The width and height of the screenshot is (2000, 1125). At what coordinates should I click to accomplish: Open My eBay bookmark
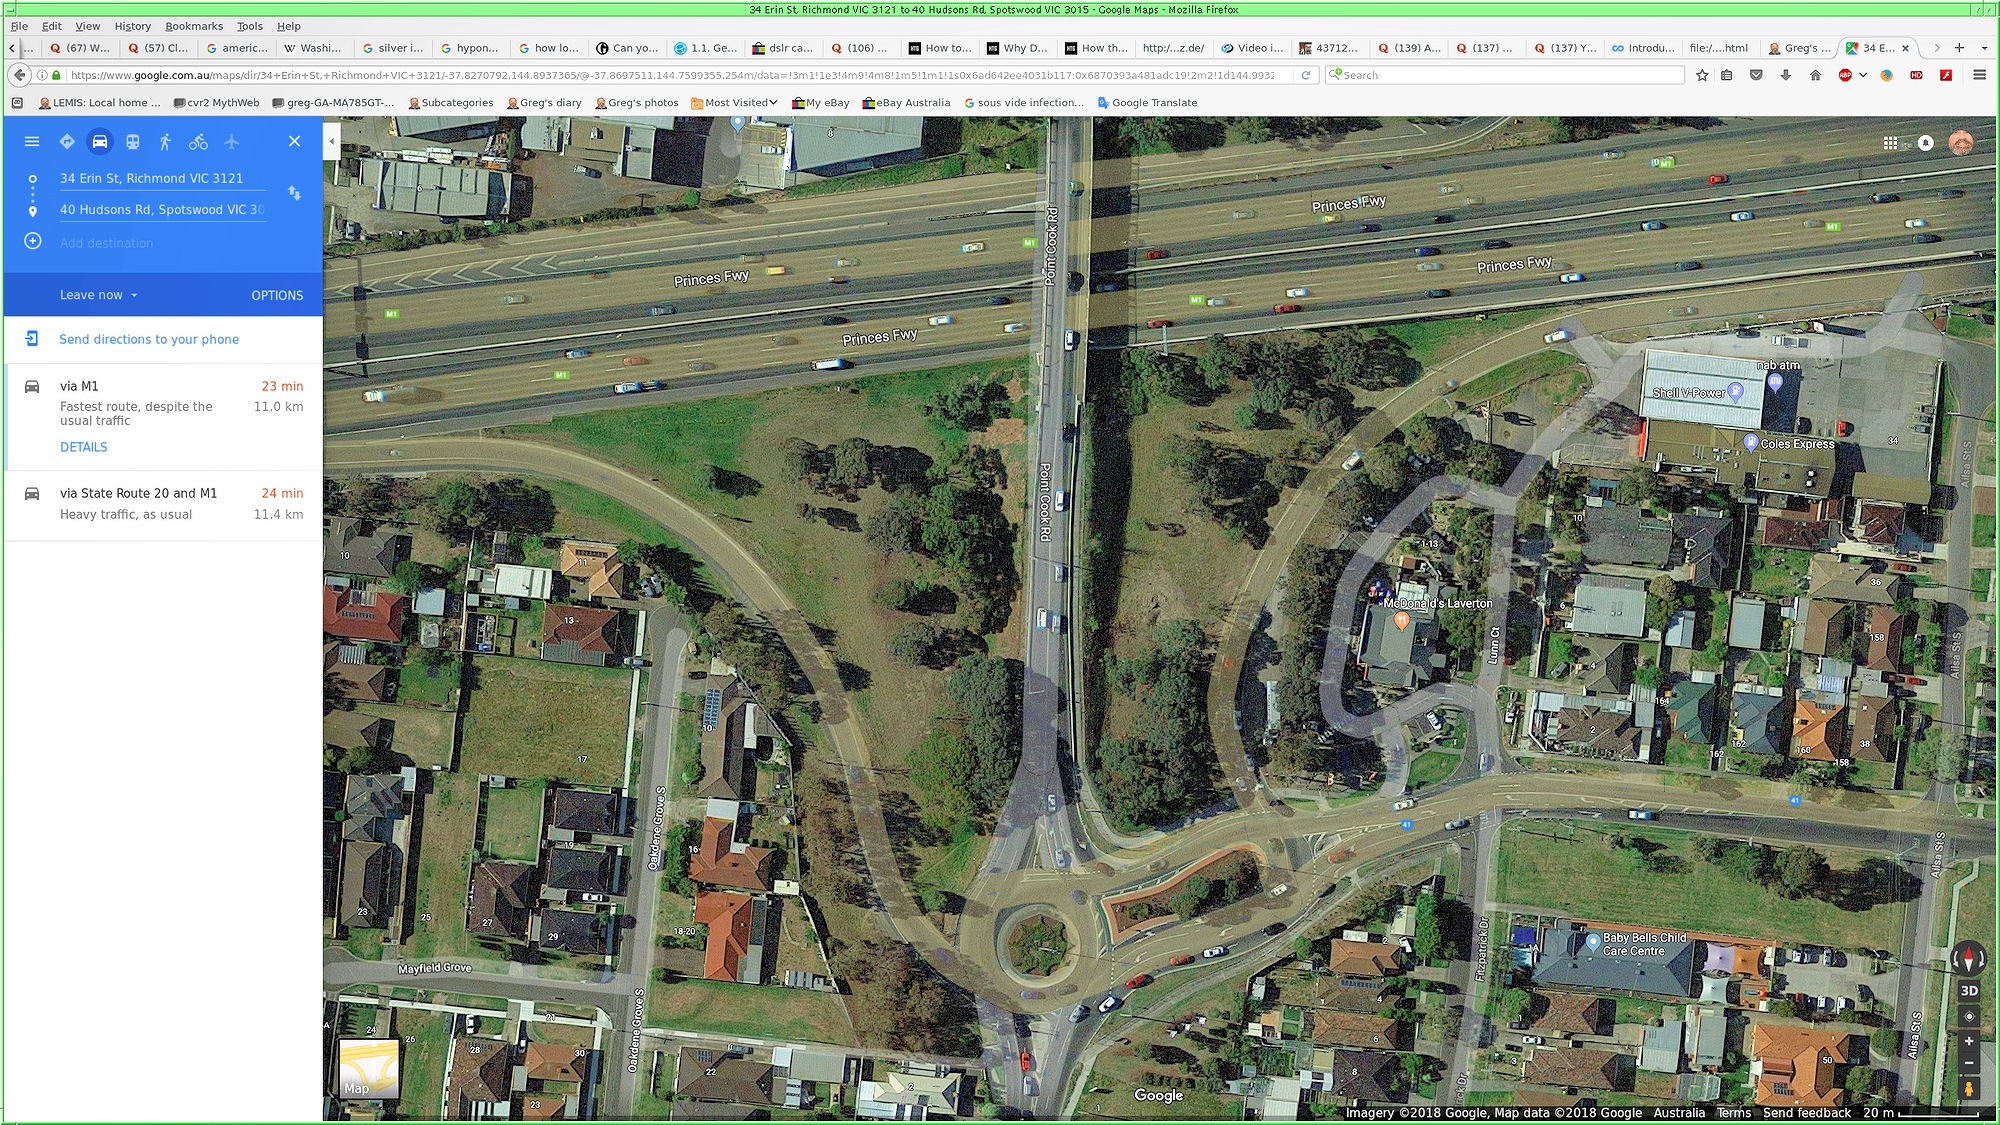point(821,102)
